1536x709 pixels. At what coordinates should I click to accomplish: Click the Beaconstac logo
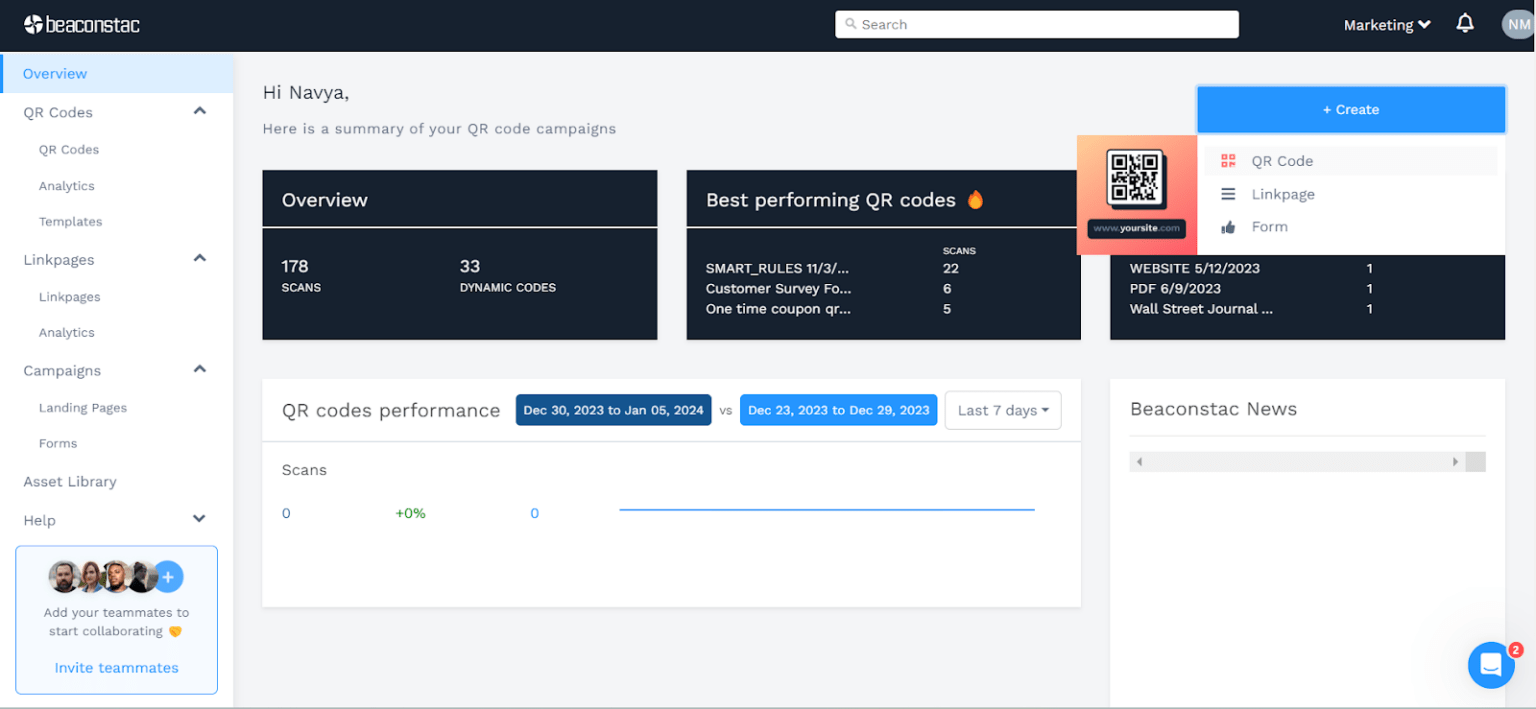pyautogui.click(x=82, y=25)
